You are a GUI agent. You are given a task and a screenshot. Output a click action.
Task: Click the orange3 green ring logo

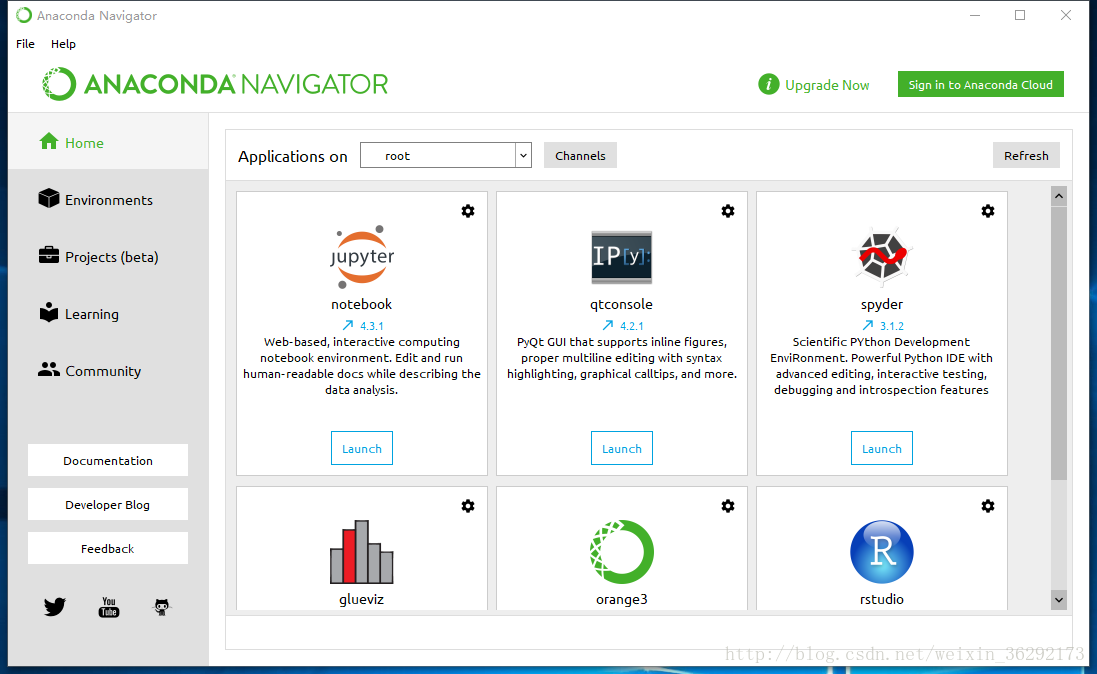[x=621, y=552]
